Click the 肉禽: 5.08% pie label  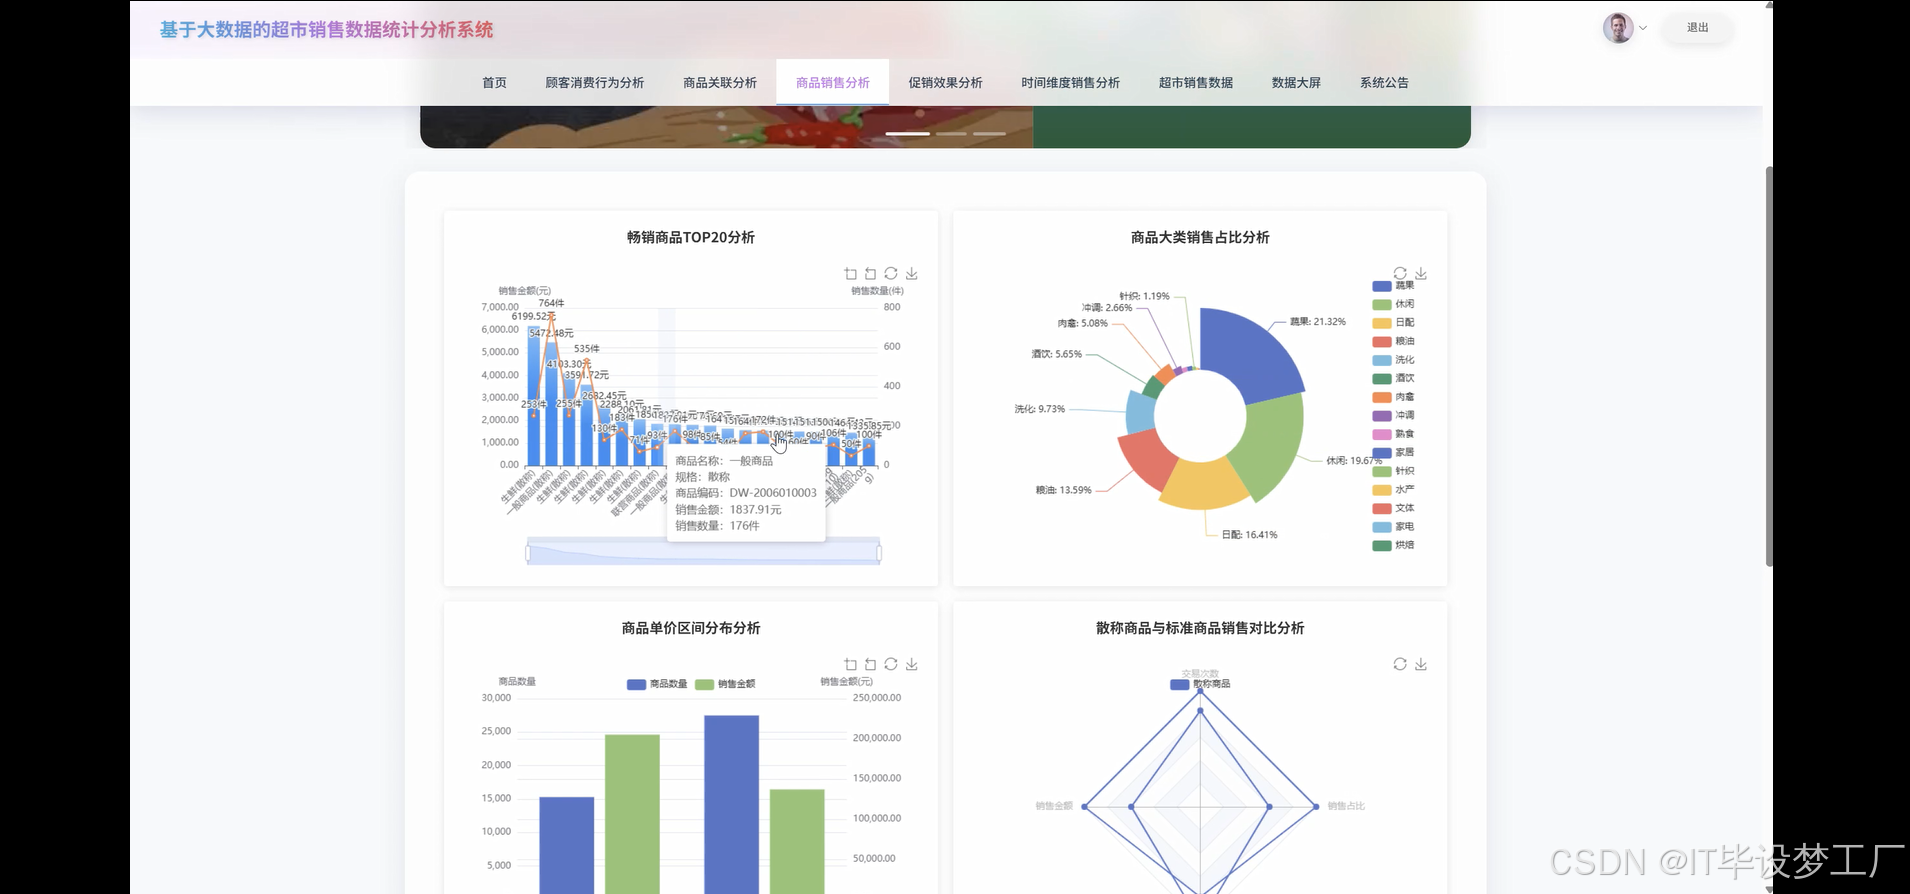[1082, 323]
